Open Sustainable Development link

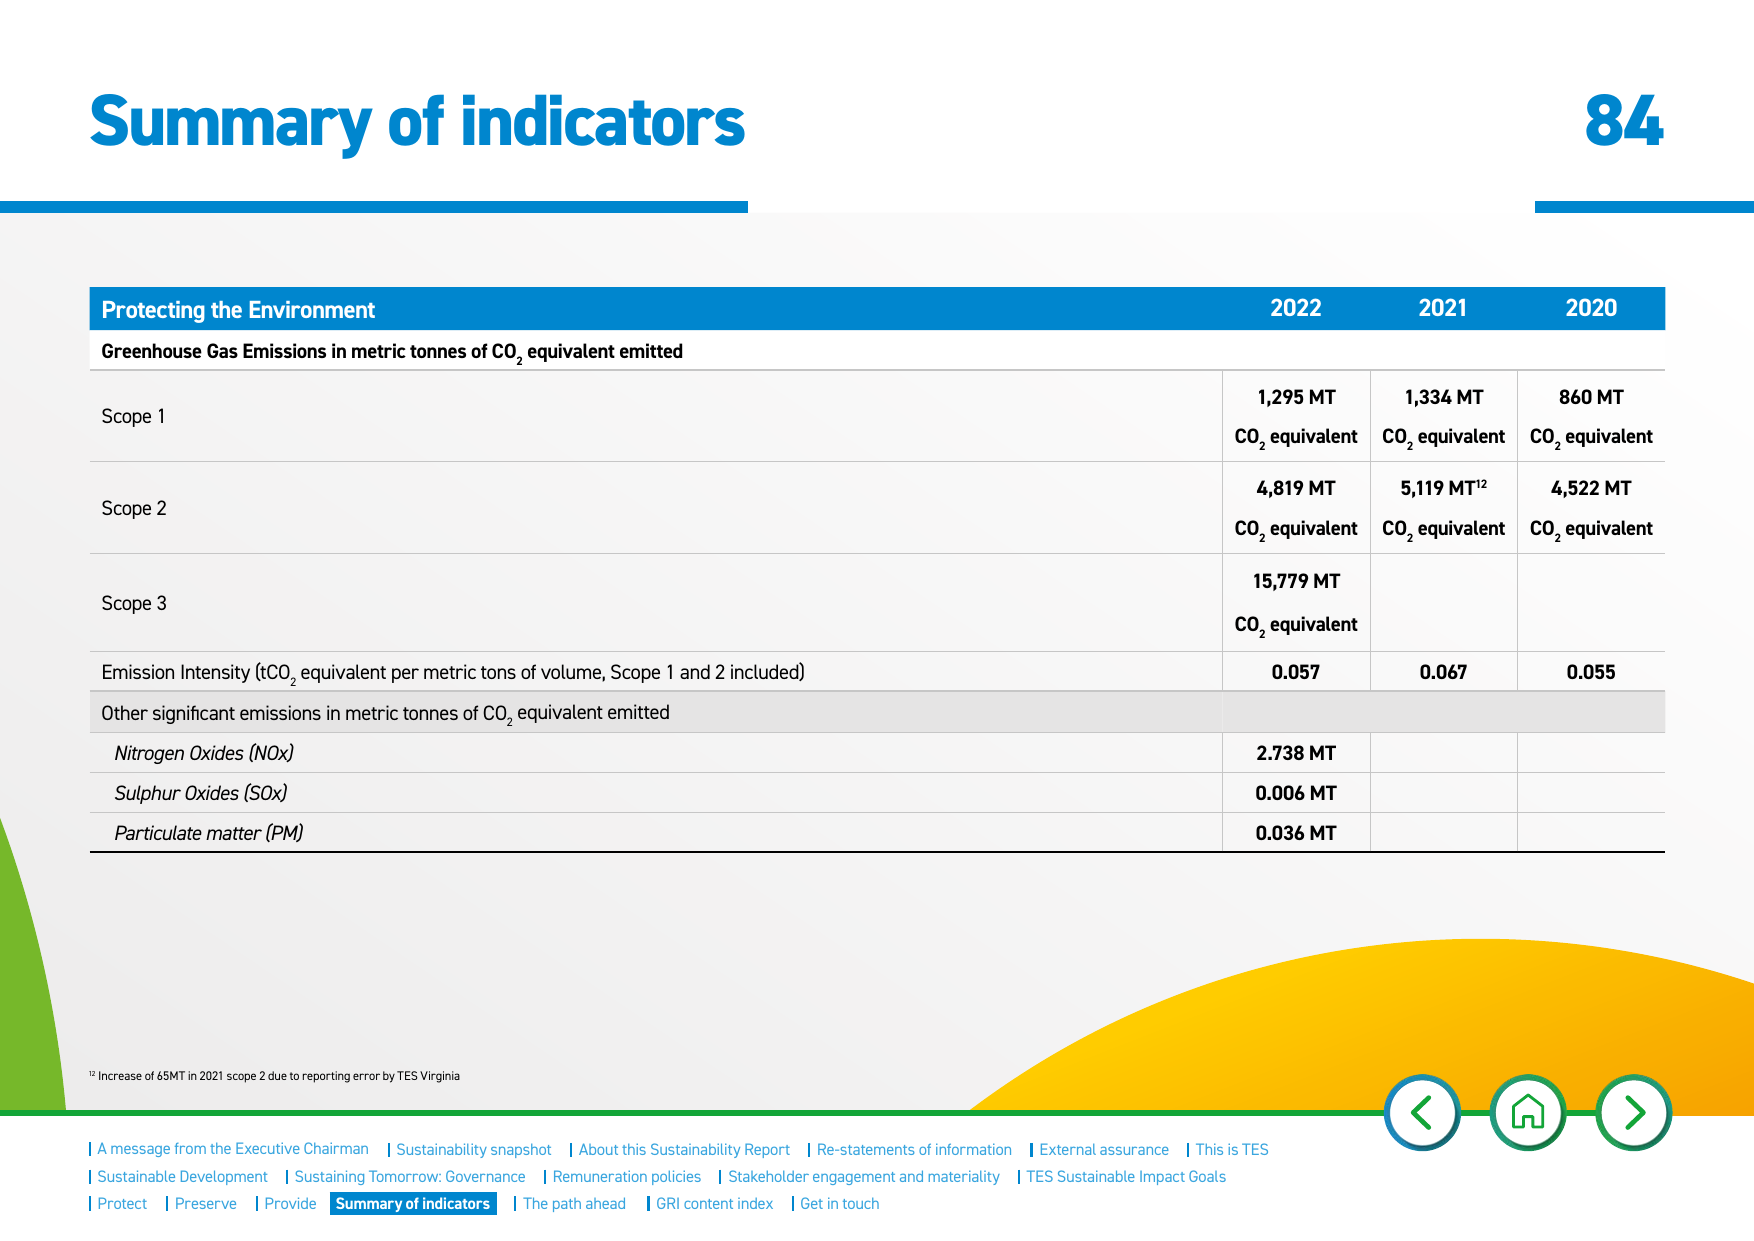pos(182,1176)
